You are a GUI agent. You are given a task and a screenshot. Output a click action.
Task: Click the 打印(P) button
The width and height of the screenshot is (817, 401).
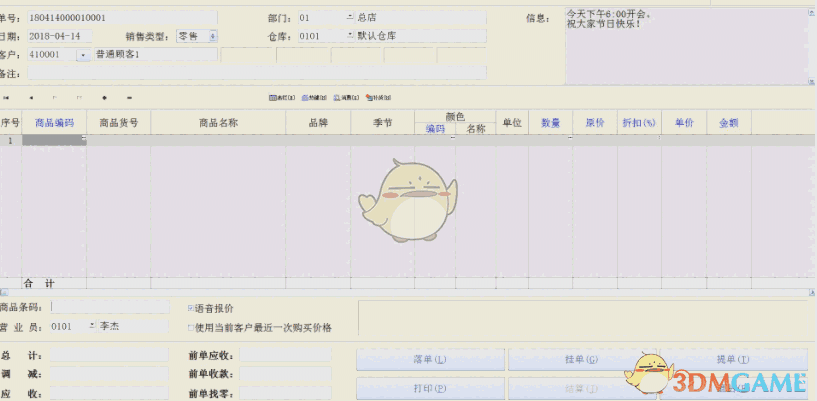[430, 389]
